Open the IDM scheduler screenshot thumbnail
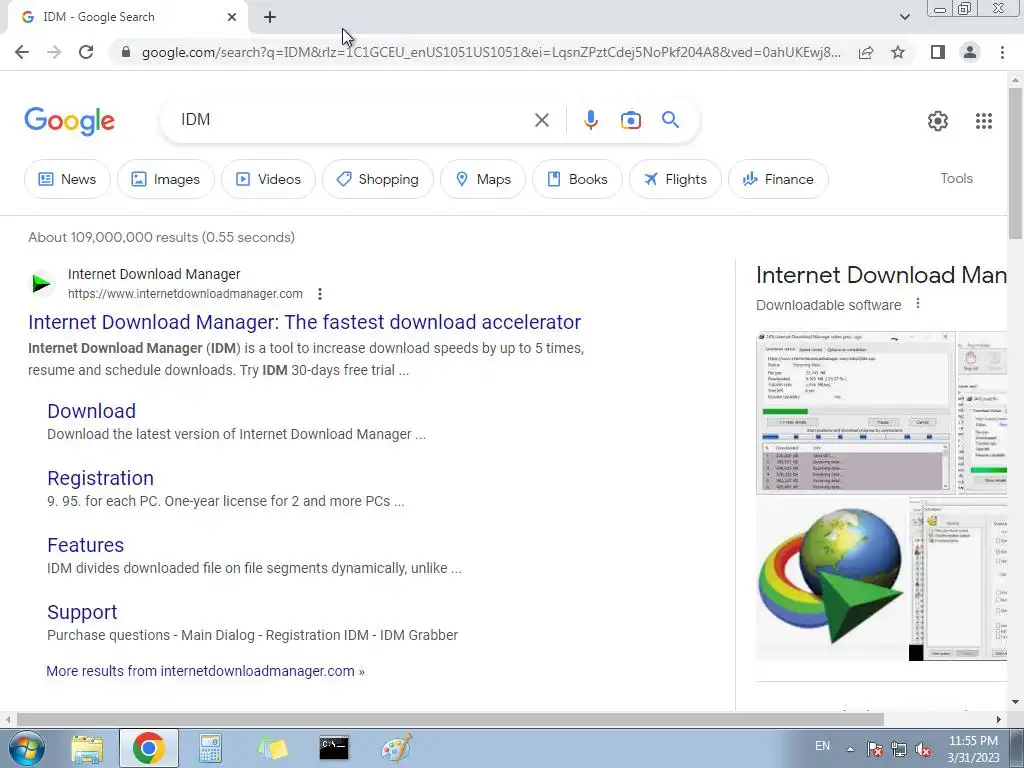 958,579
